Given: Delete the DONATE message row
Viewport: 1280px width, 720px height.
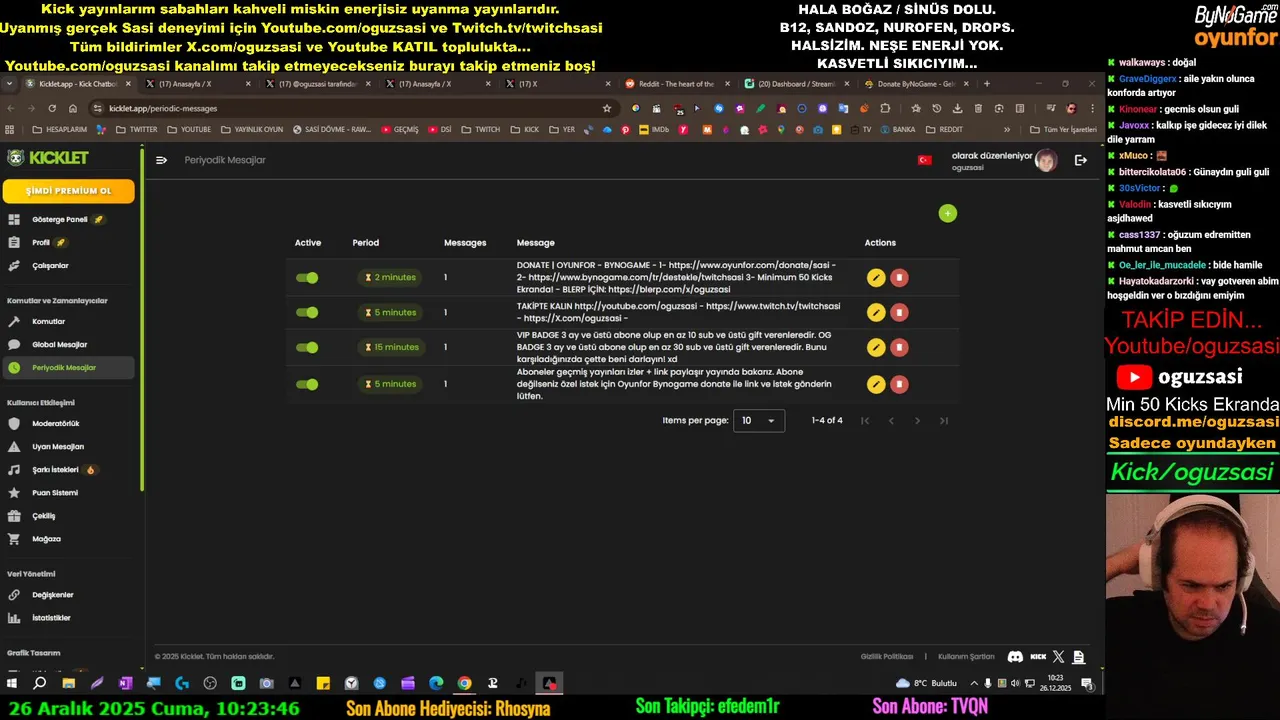Looking at the screenshot, I should pos(899,278).
